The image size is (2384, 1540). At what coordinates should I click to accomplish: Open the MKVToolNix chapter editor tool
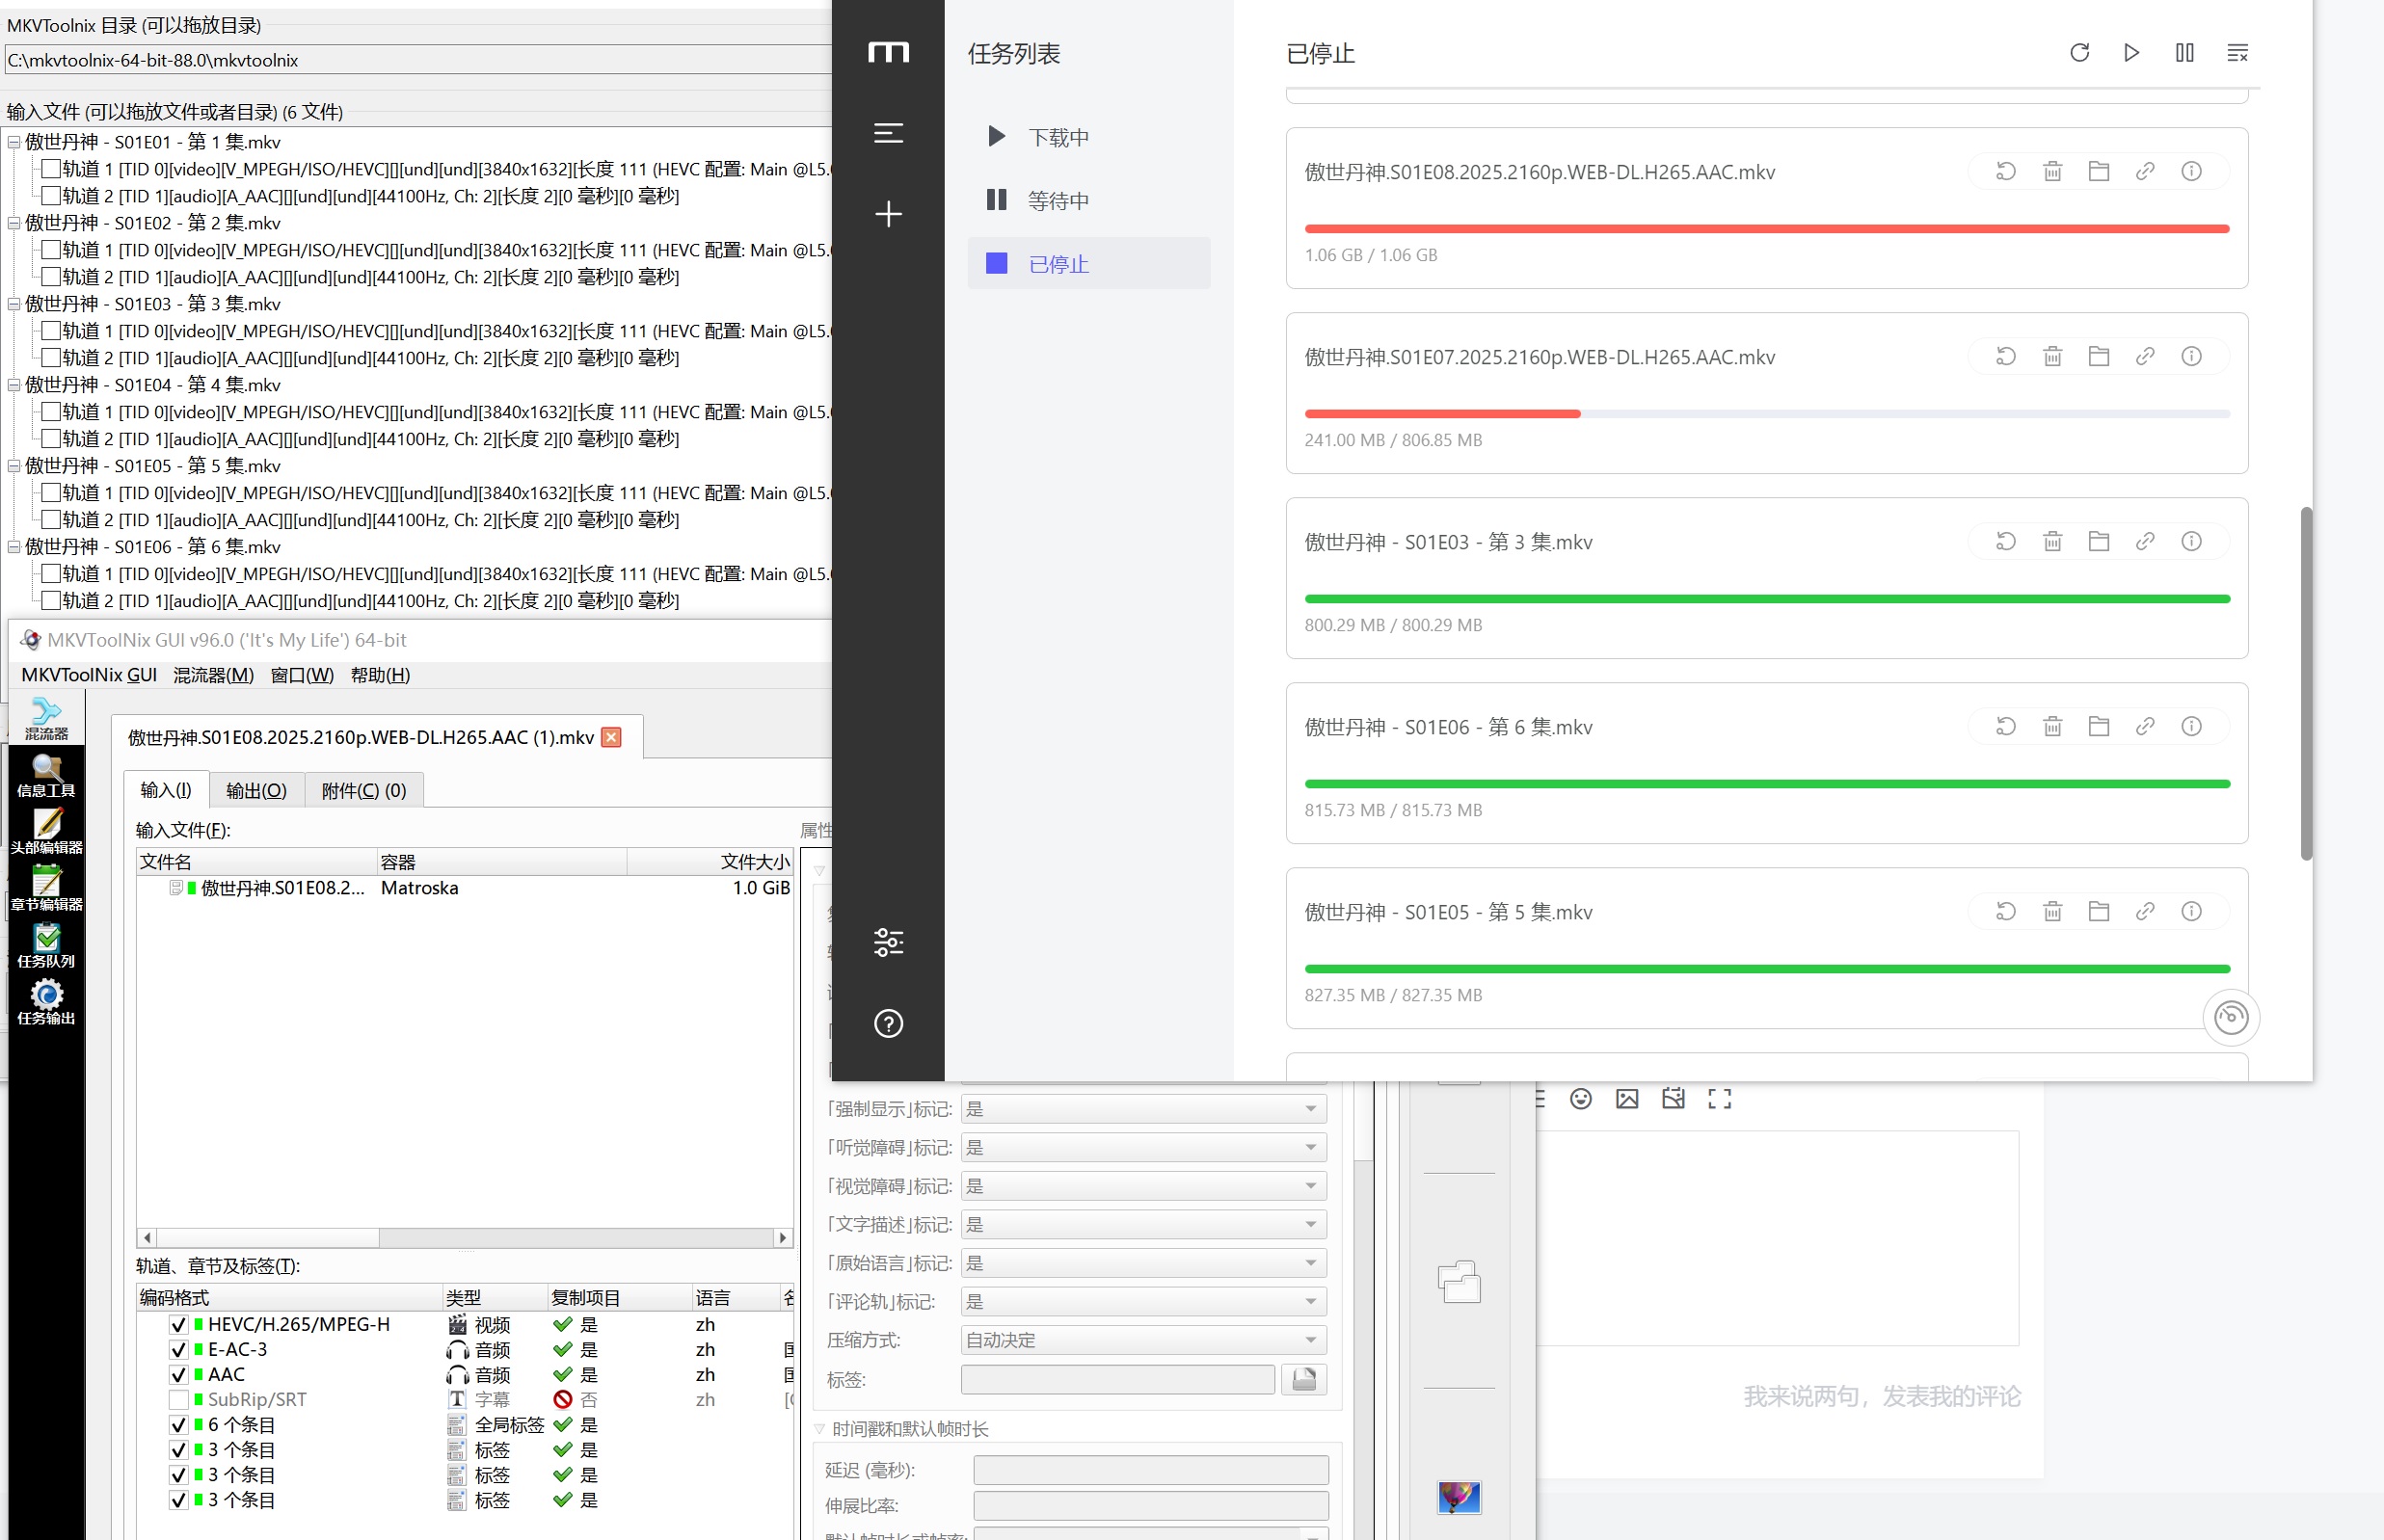click(x=46, y=888)
